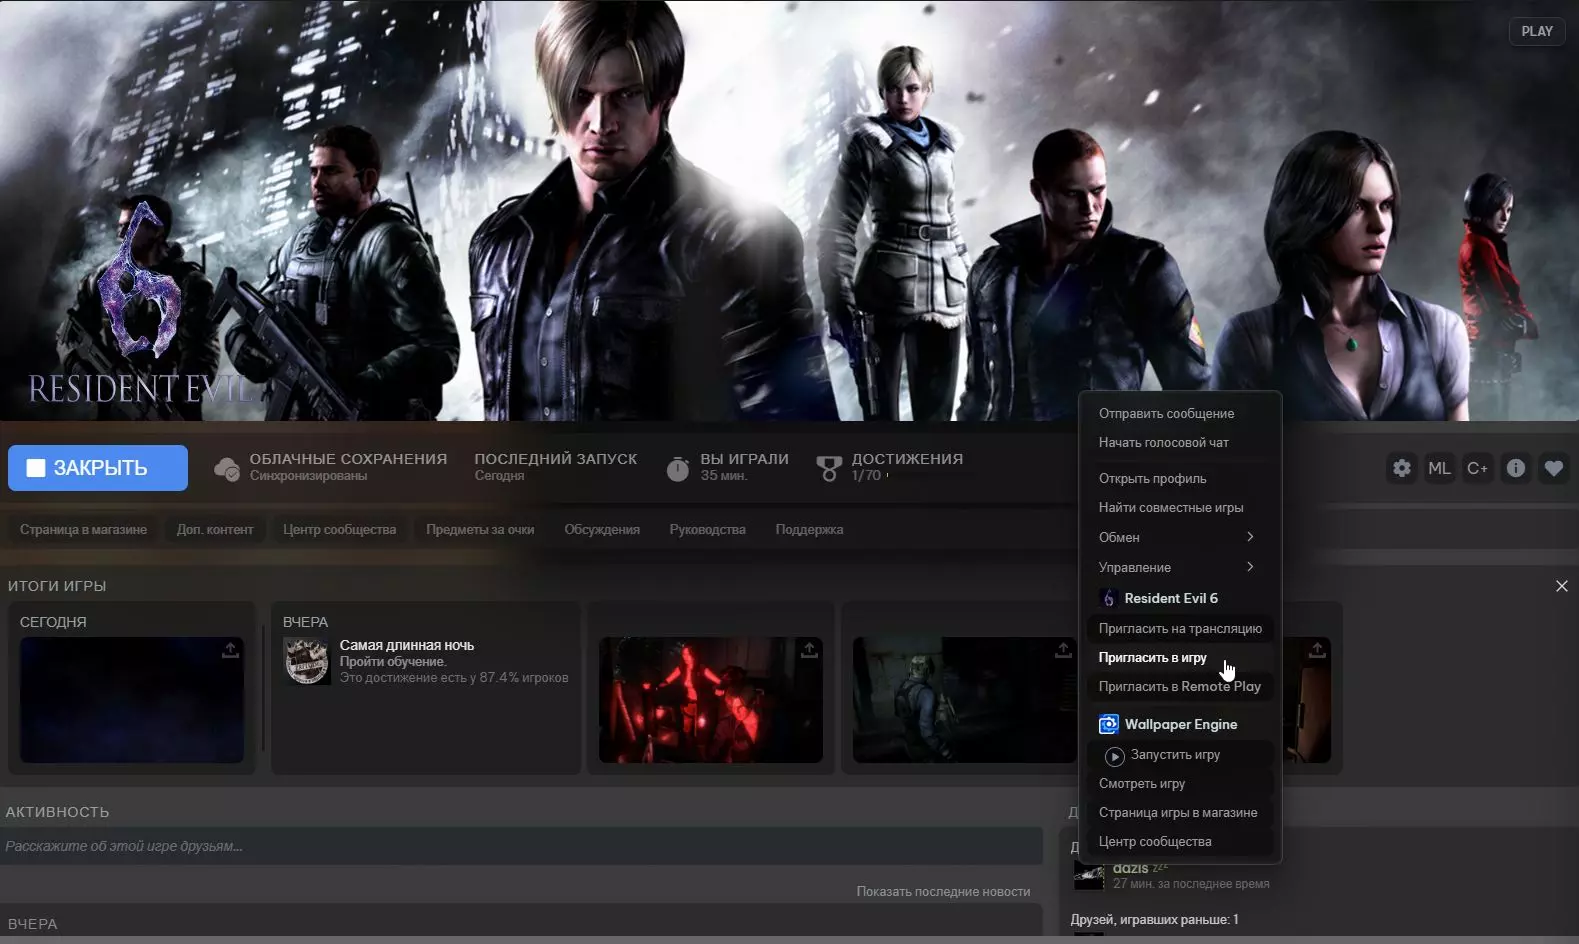Choose Отправить сообщение in the context menu

coord(1166,413)
